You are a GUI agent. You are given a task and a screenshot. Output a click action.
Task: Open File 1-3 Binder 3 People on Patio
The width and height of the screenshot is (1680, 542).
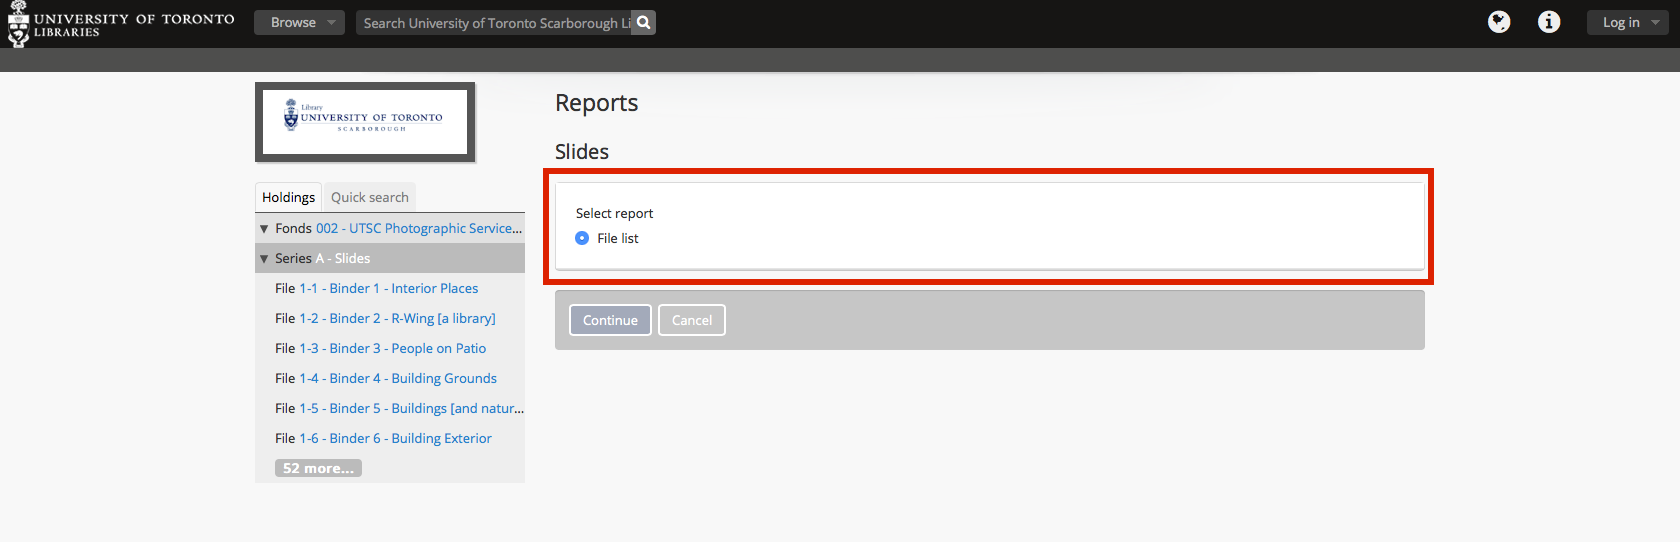(x=393, y=348)
